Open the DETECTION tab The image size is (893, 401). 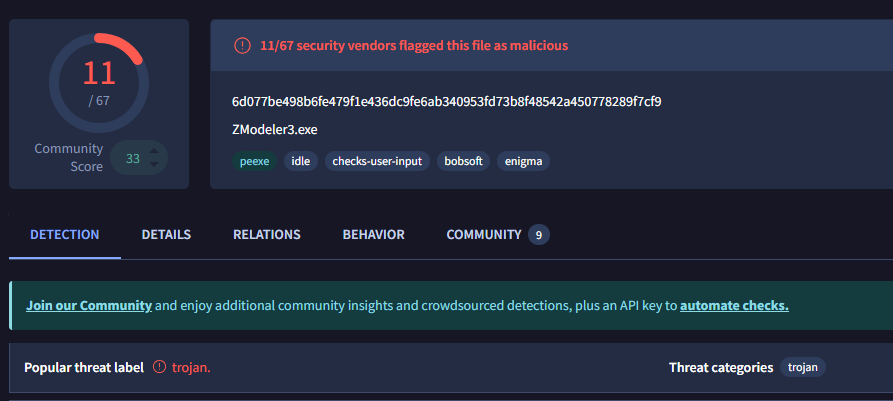pyautogui.click(x=65, y=235)
